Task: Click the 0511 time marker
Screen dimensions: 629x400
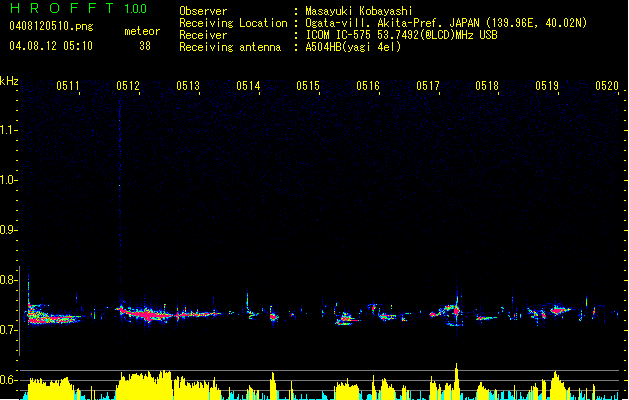Action: click(x=67, y=86)
